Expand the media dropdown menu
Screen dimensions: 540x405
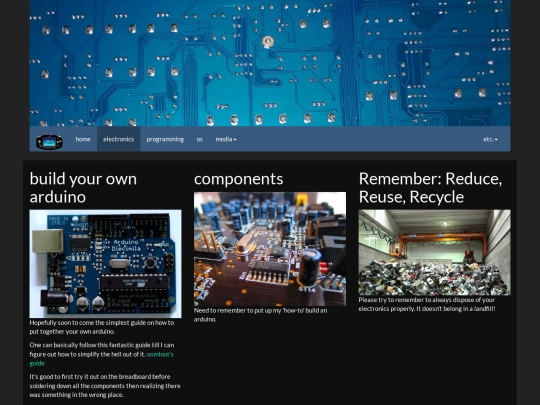click(226, 139)
